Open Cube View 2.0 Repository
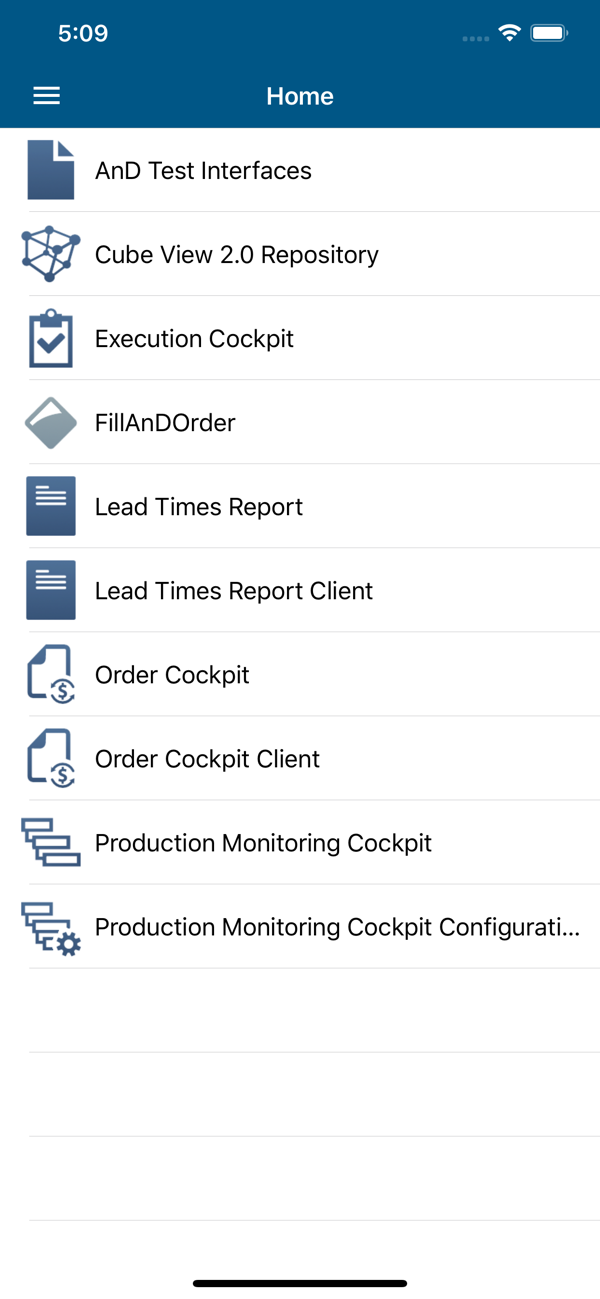 [x=300, y=254]
